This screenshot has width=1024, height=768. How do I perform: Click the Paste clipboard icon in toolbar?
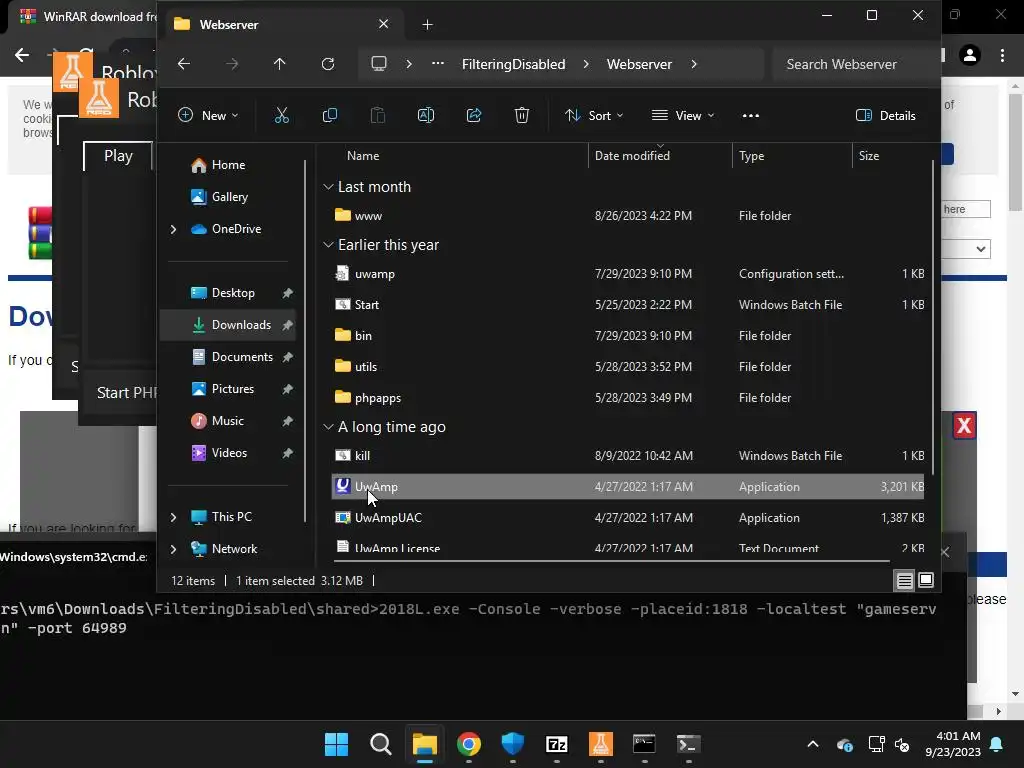377,116
